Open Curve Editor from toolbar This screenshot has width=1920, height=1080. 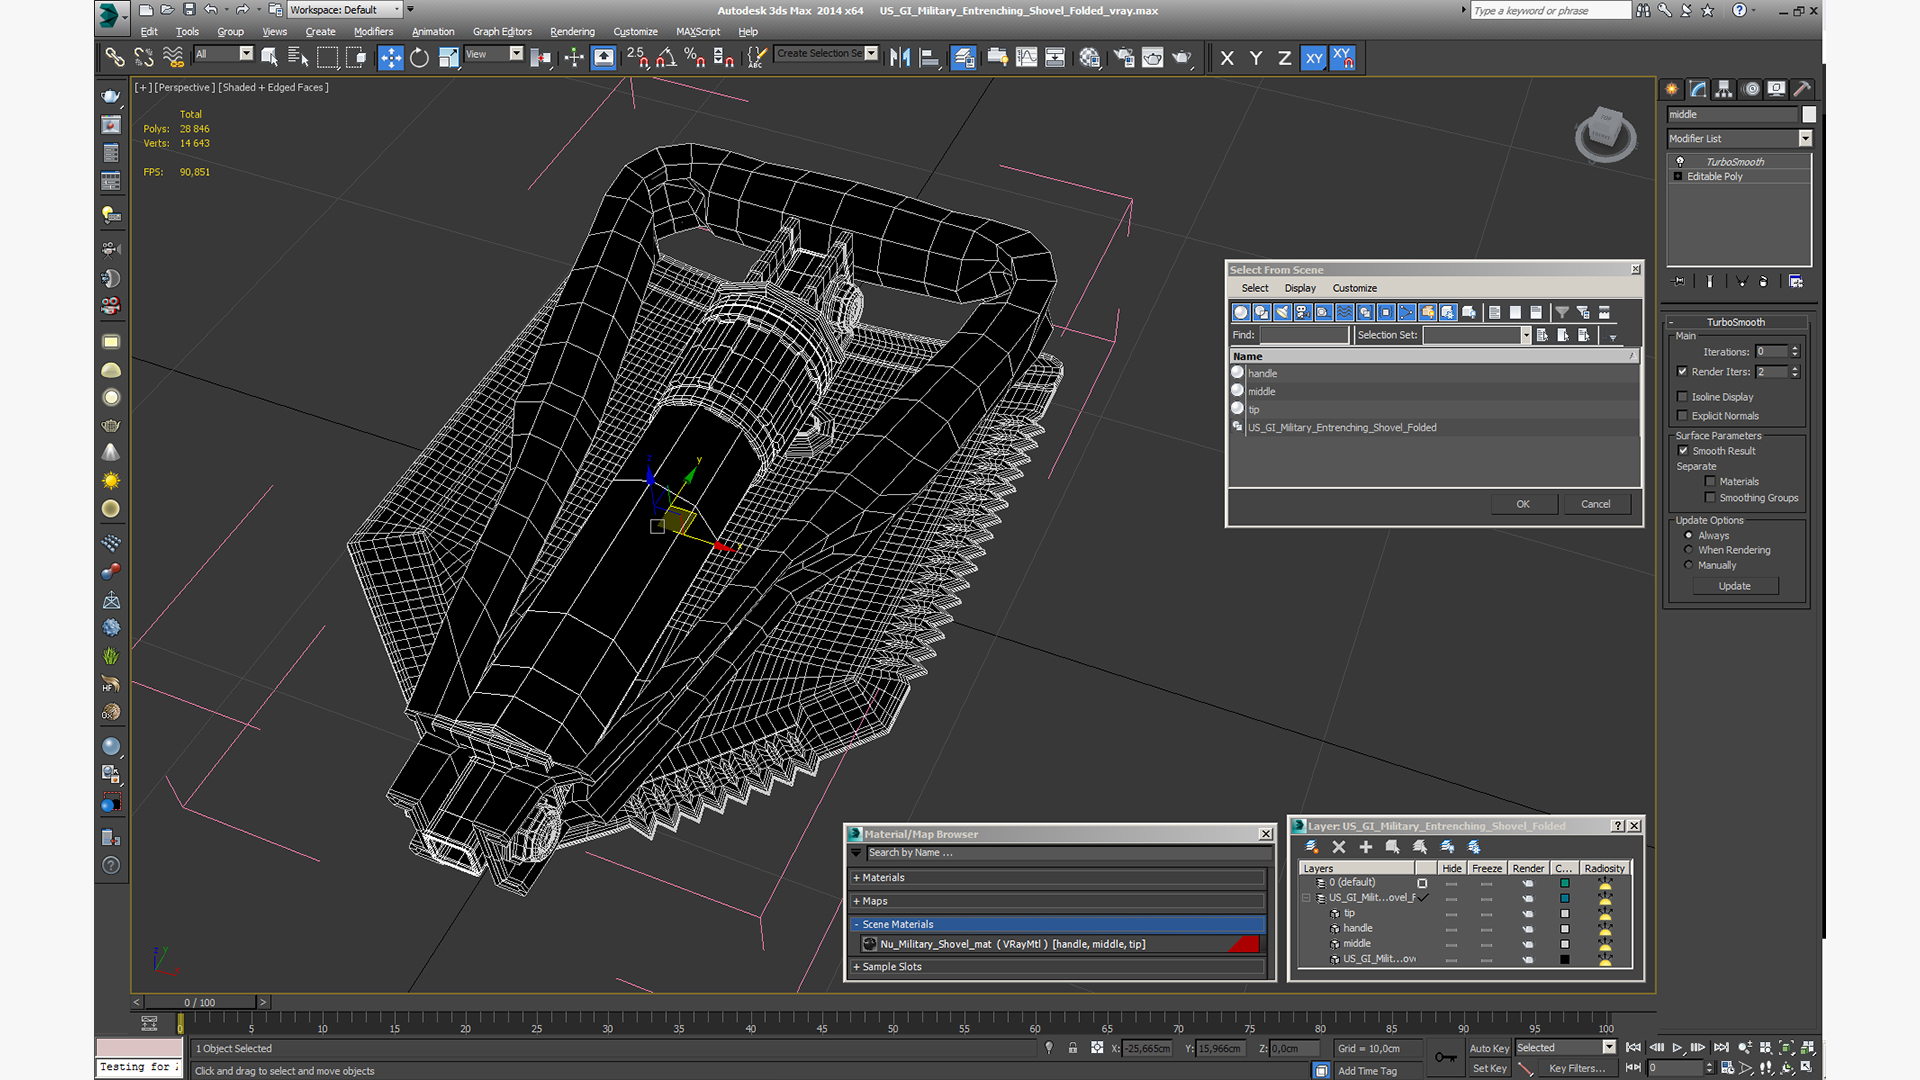pos(1026,57)
